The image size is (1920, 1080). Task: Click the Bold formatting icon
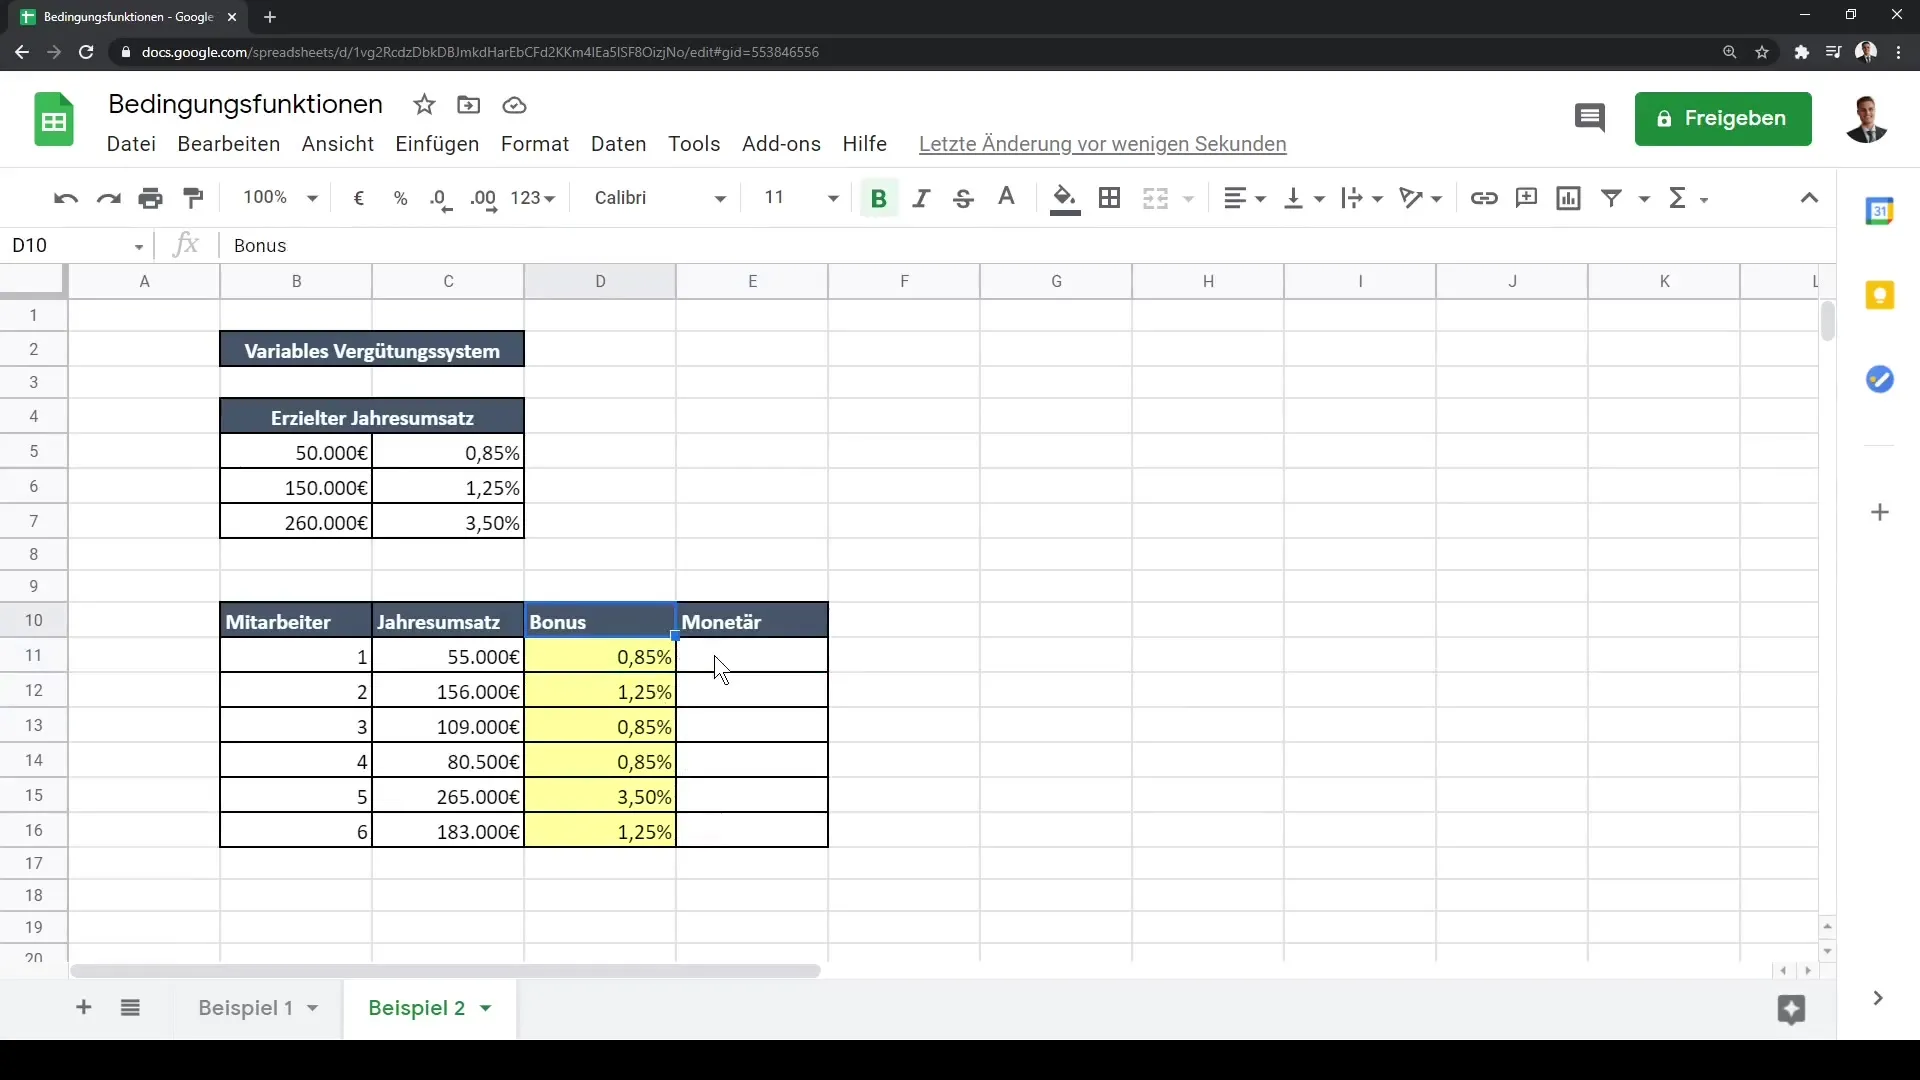(x=878, y=198)
